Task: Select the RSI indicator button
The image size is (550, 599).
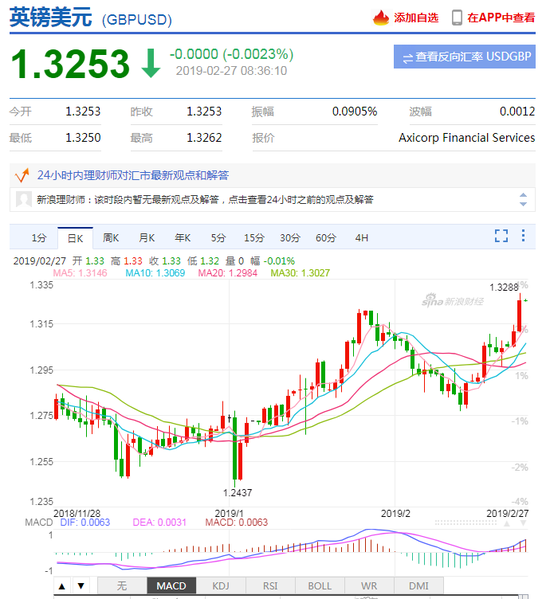Action: [270, 586]
